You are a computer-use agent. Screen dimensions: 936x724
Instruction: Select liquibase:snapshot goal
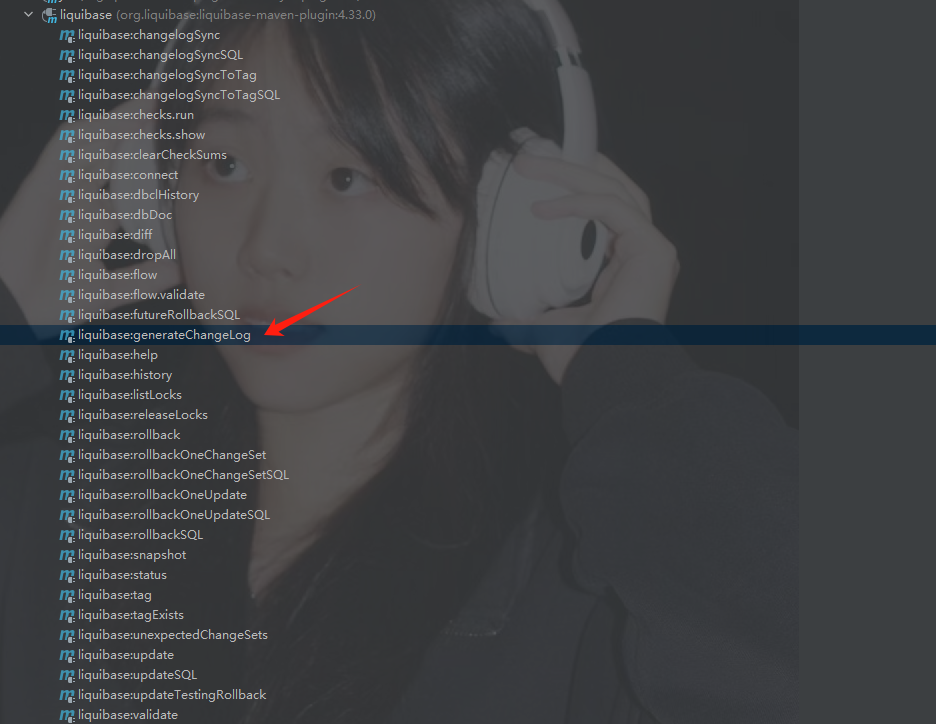point(132,555)
